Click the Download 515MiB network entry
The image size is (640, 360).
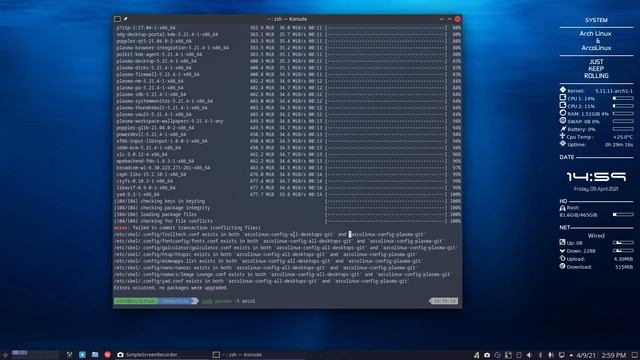(x=596, y=267)
